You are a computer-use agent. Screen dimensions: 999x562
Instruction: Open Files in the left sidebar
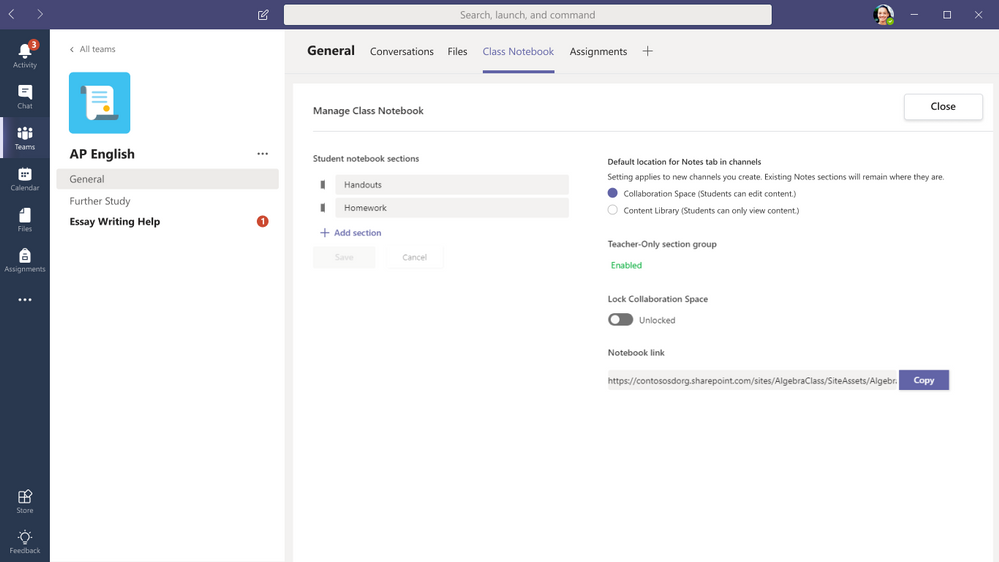(25, 220)
